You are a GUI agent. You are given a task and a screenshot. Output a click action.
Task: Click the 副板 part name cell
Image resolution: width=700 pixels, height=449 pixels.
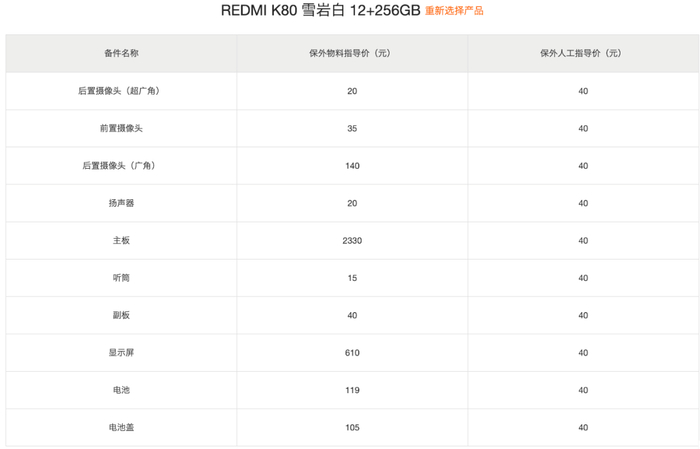point(121,315)
